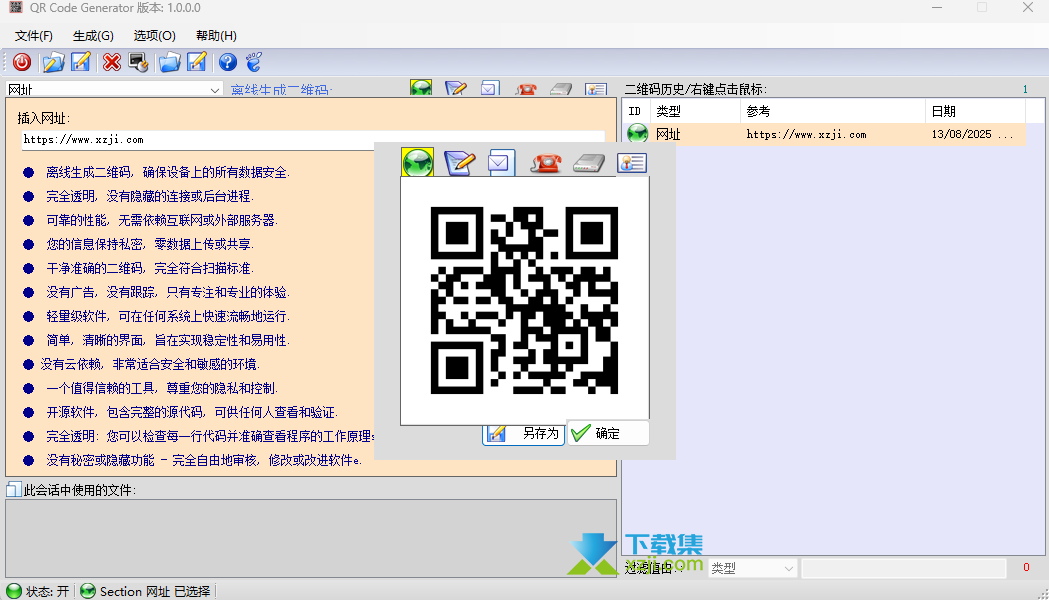Click the ID column header
This screenshot has height=600, width=1049.
point(634,111)
